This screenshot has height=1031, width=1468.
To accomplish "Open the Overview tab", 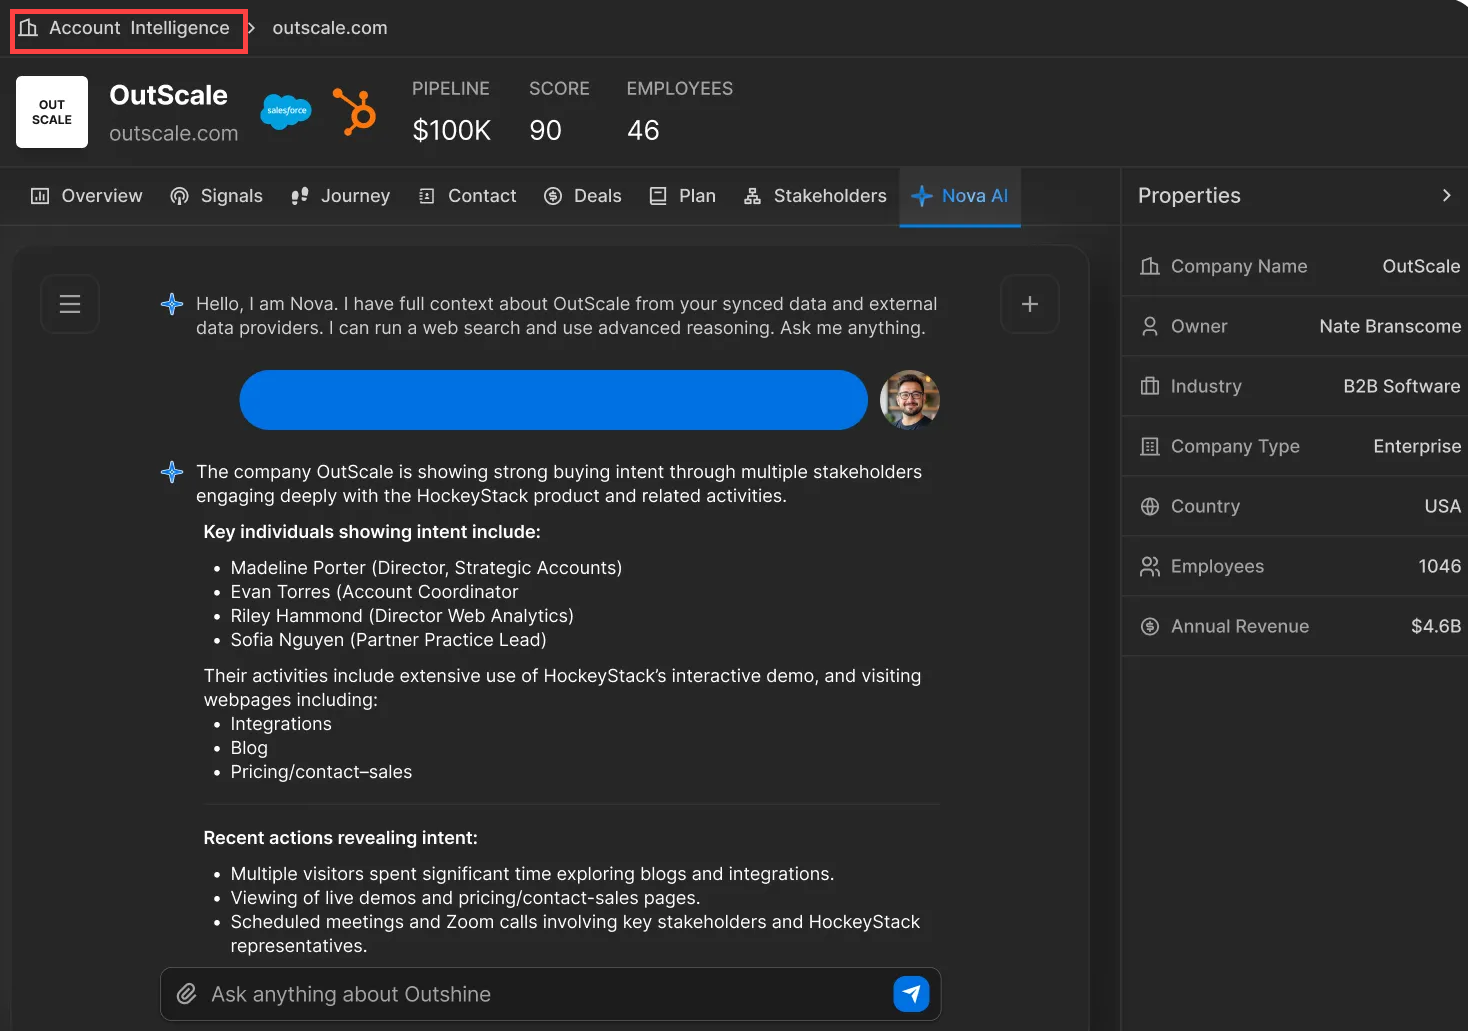I will coord(87,196).
